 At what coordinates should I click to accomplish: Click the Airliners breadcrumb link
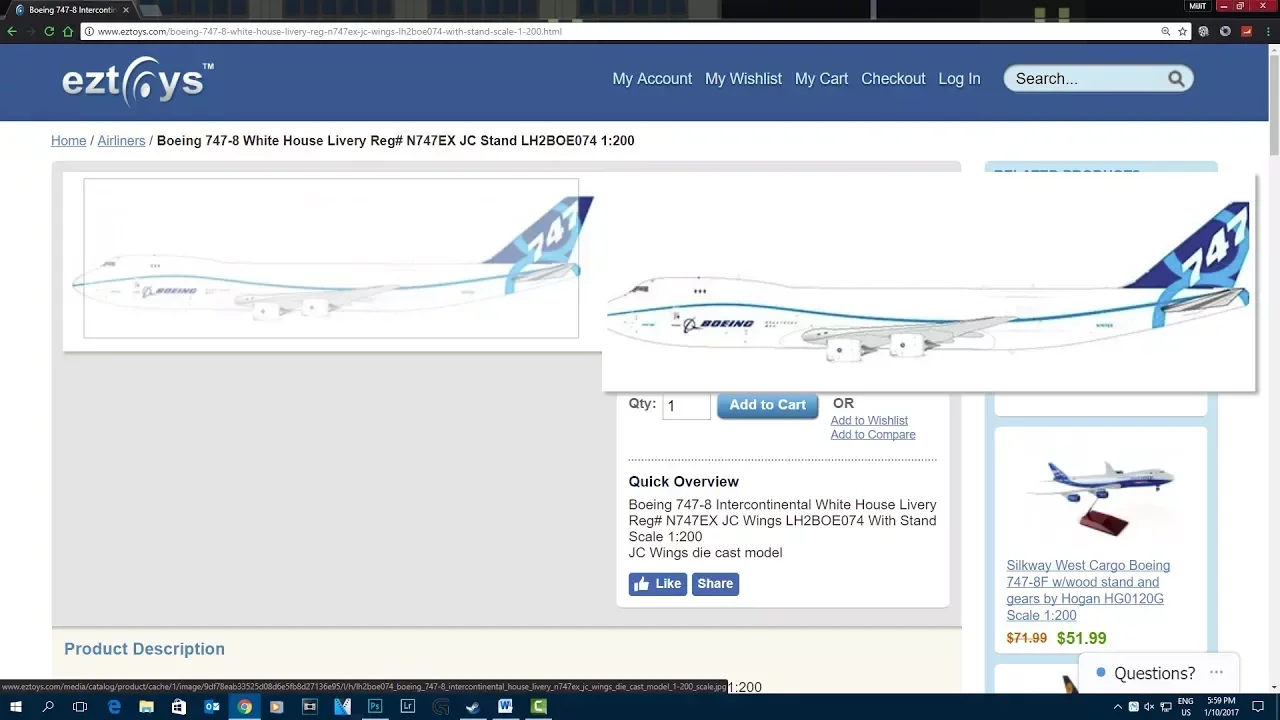pos(121,141)
